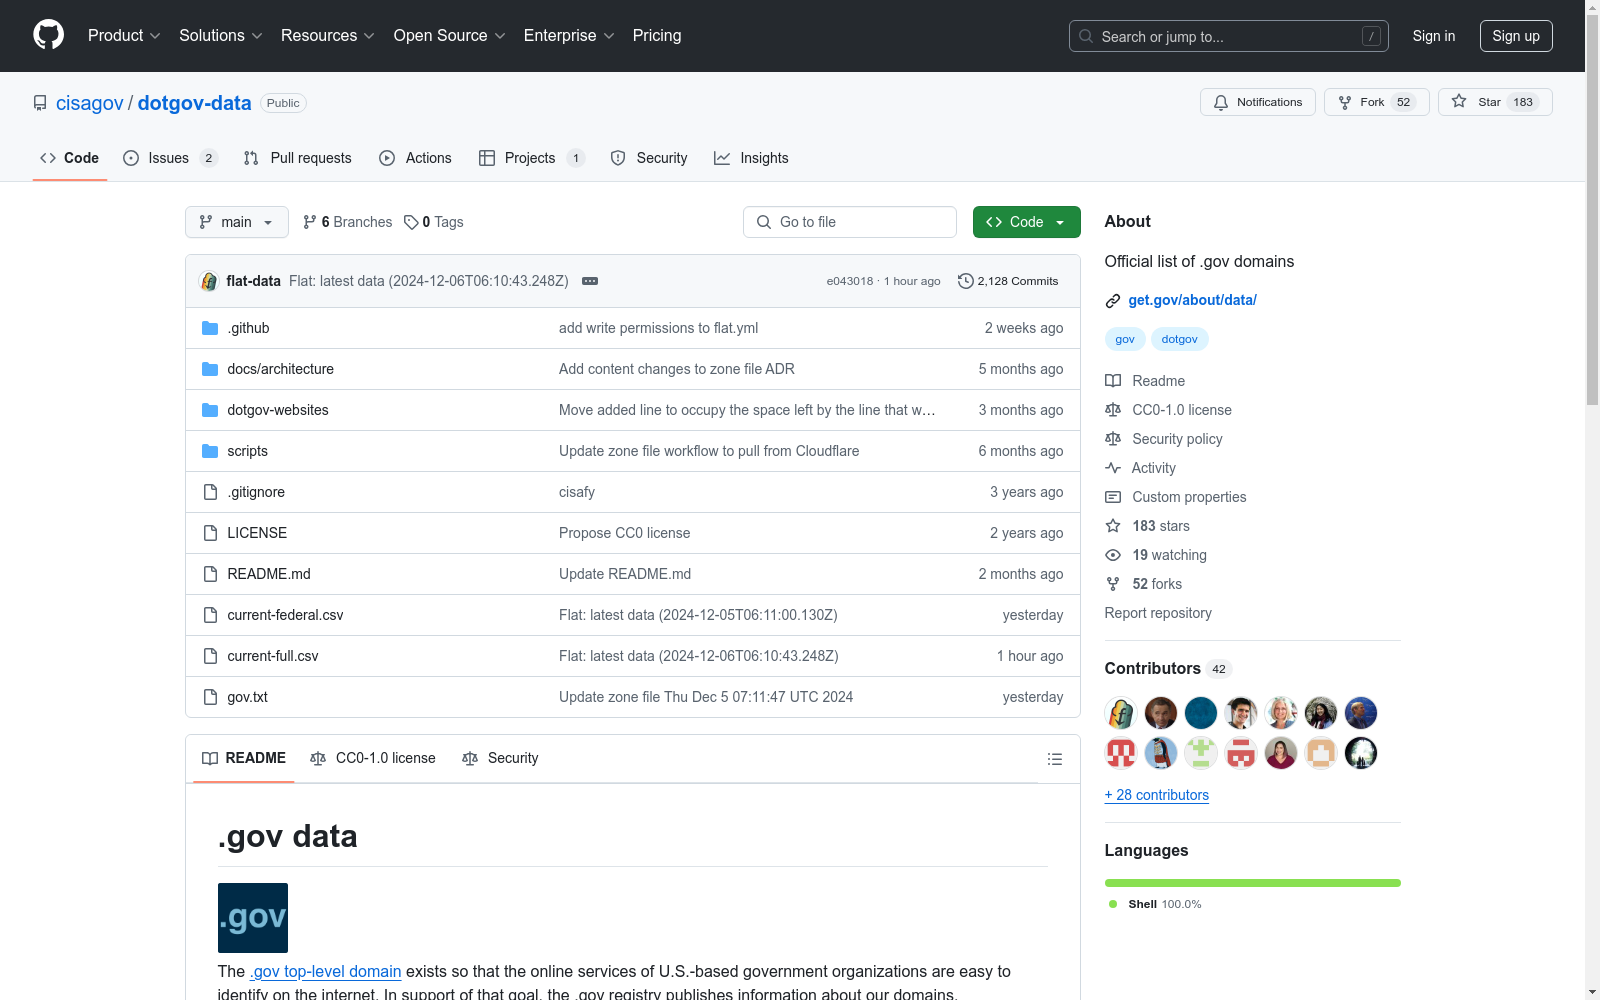Screen dimensions: 1600x1000
Task: Fork the dotgov-data repository
Action: click(x=1377, y=102)
